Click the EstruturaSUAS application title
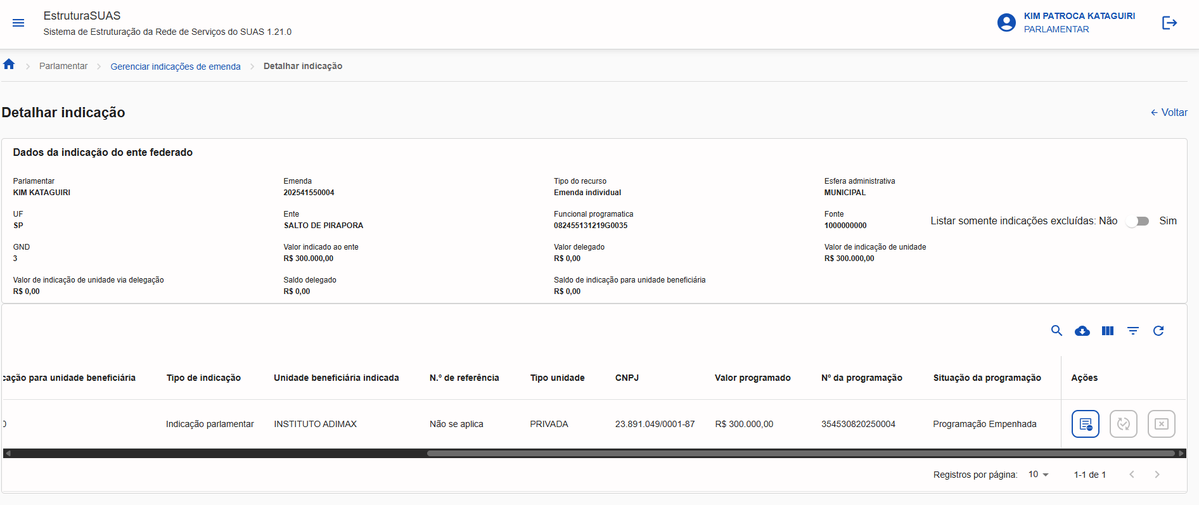This screenshot has width=1199, height=505. point(82,16)
